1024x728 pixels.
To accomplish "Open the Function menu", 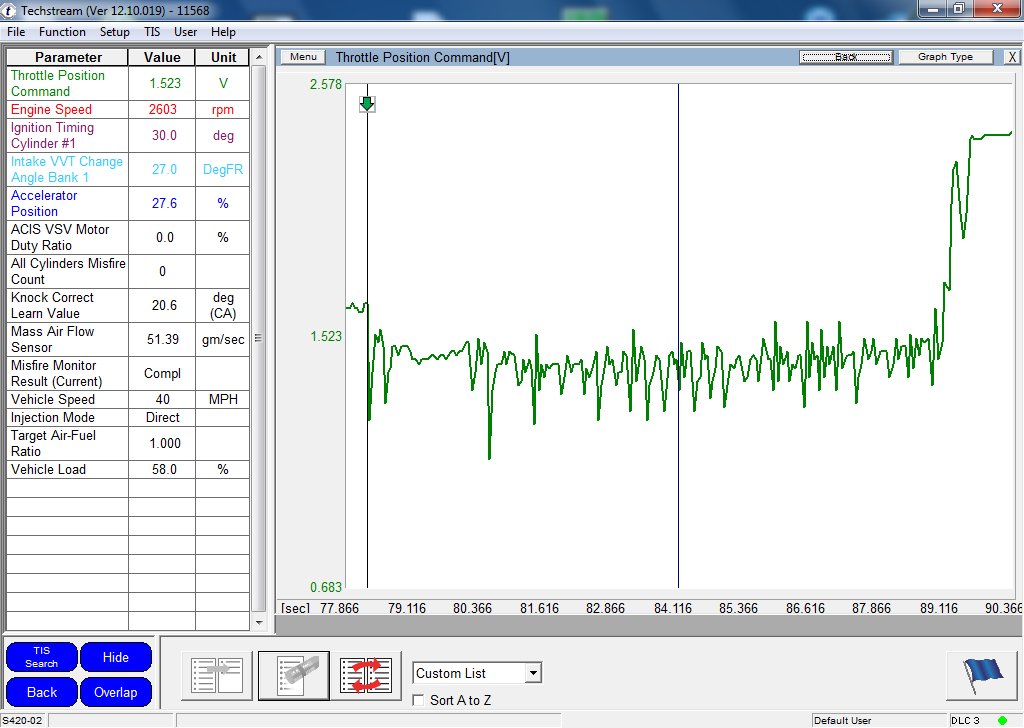I will [x=62, y=31].
